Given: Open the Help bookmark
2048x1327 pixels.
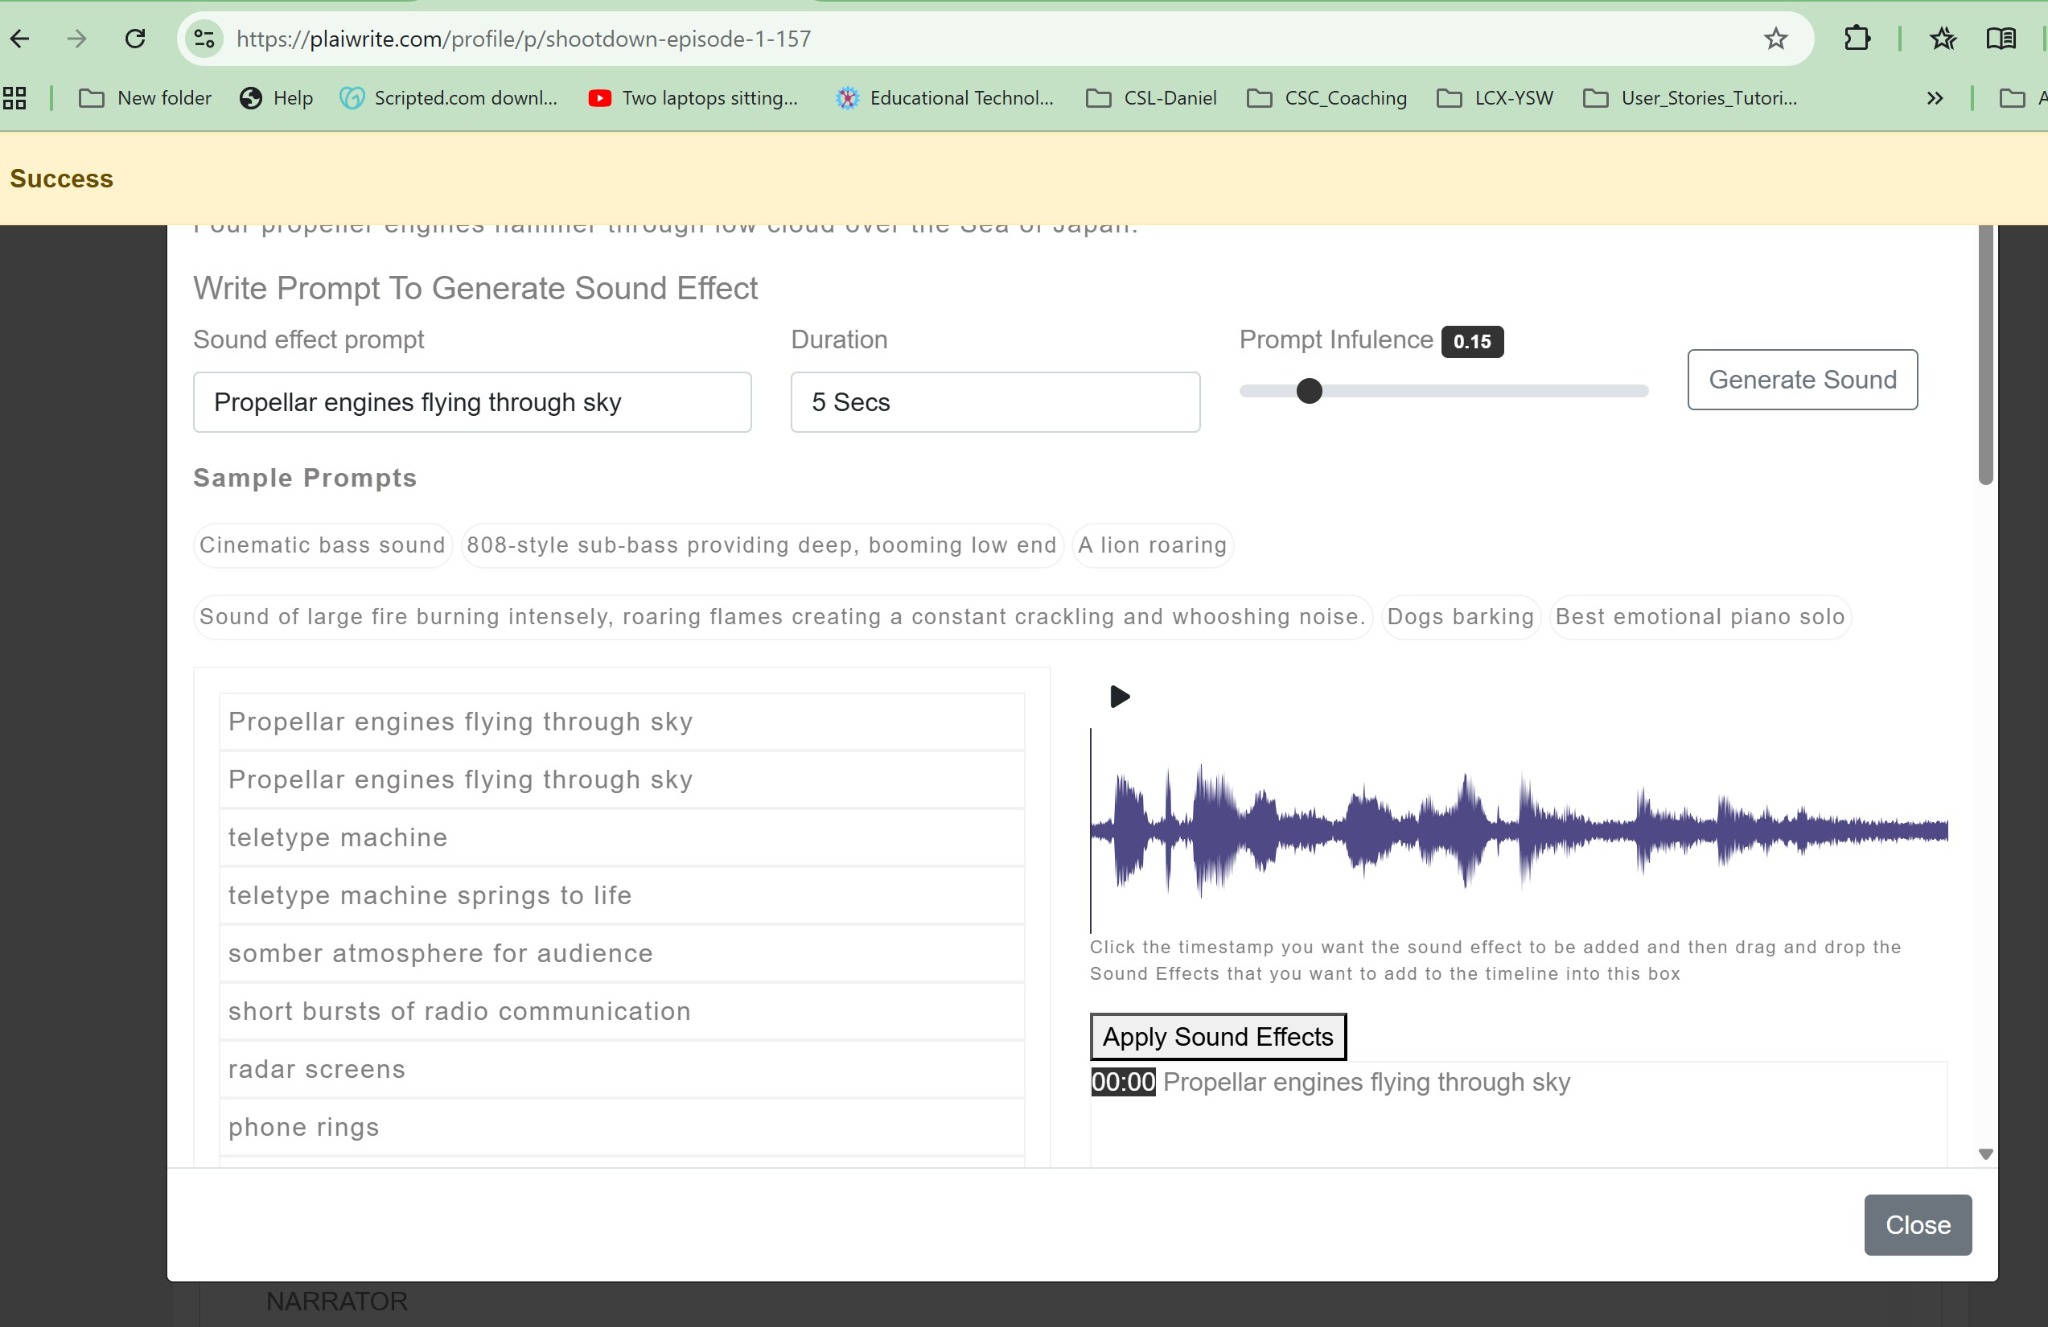Looking at the screenshot, I should [x=277, y=98].
